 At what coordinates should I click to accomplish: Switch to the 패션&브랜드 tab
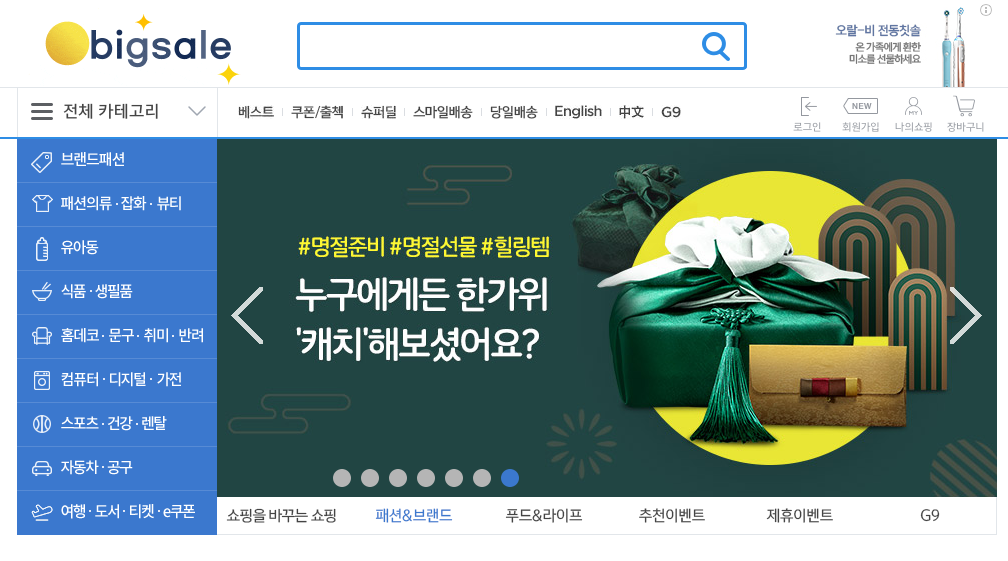click(414, 515)
